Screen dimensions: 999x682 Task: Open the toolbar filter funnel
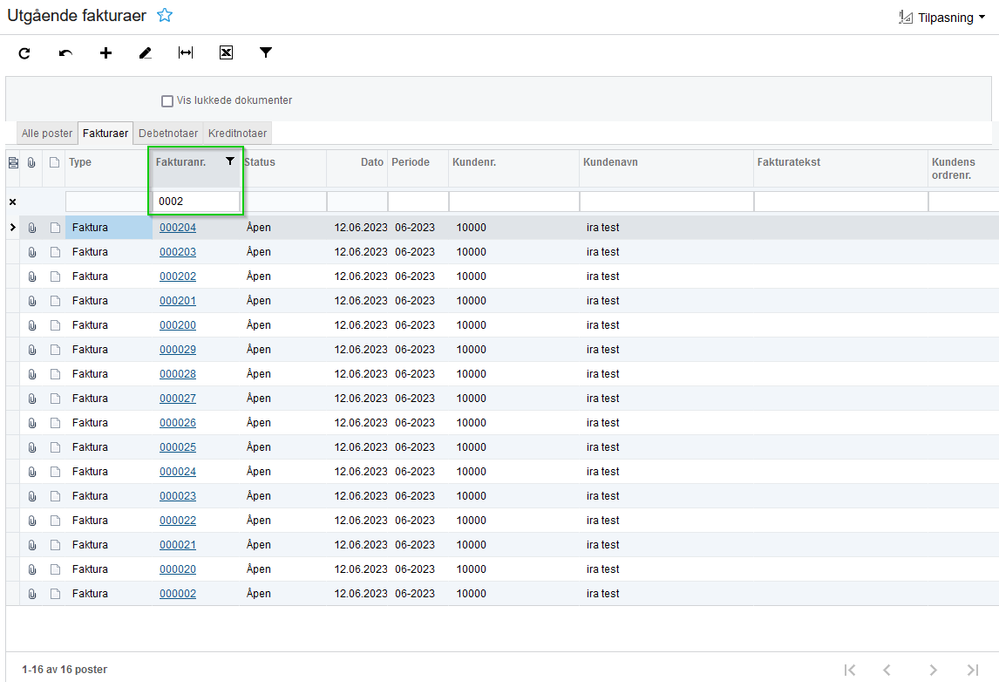pos(266,53)
